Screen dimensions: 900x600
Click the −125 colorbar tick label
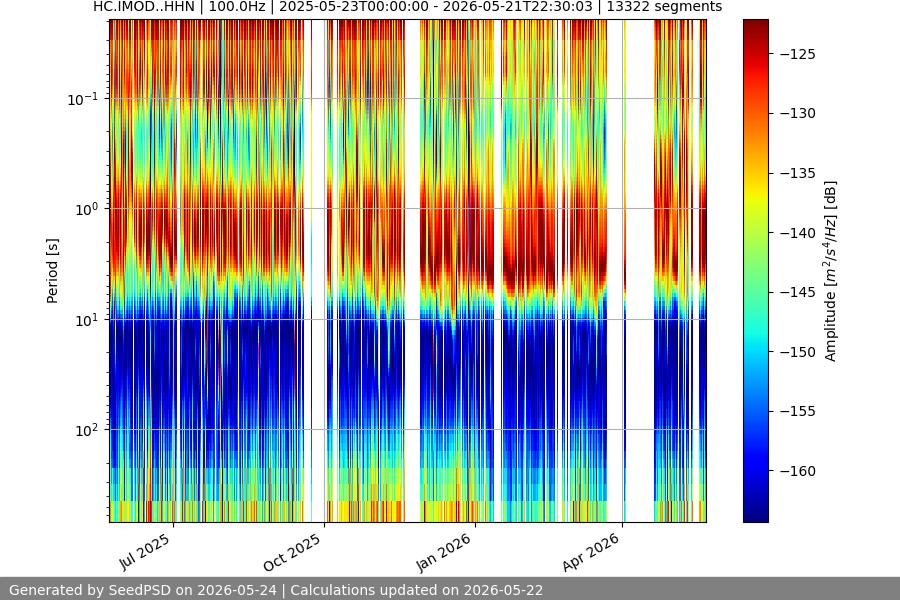tap(798, 54)
